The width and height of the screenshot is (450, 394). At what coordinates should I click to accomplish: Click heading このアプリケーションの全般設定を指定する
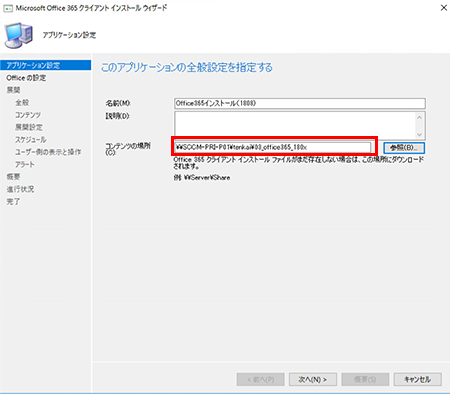tap(187, 67)
